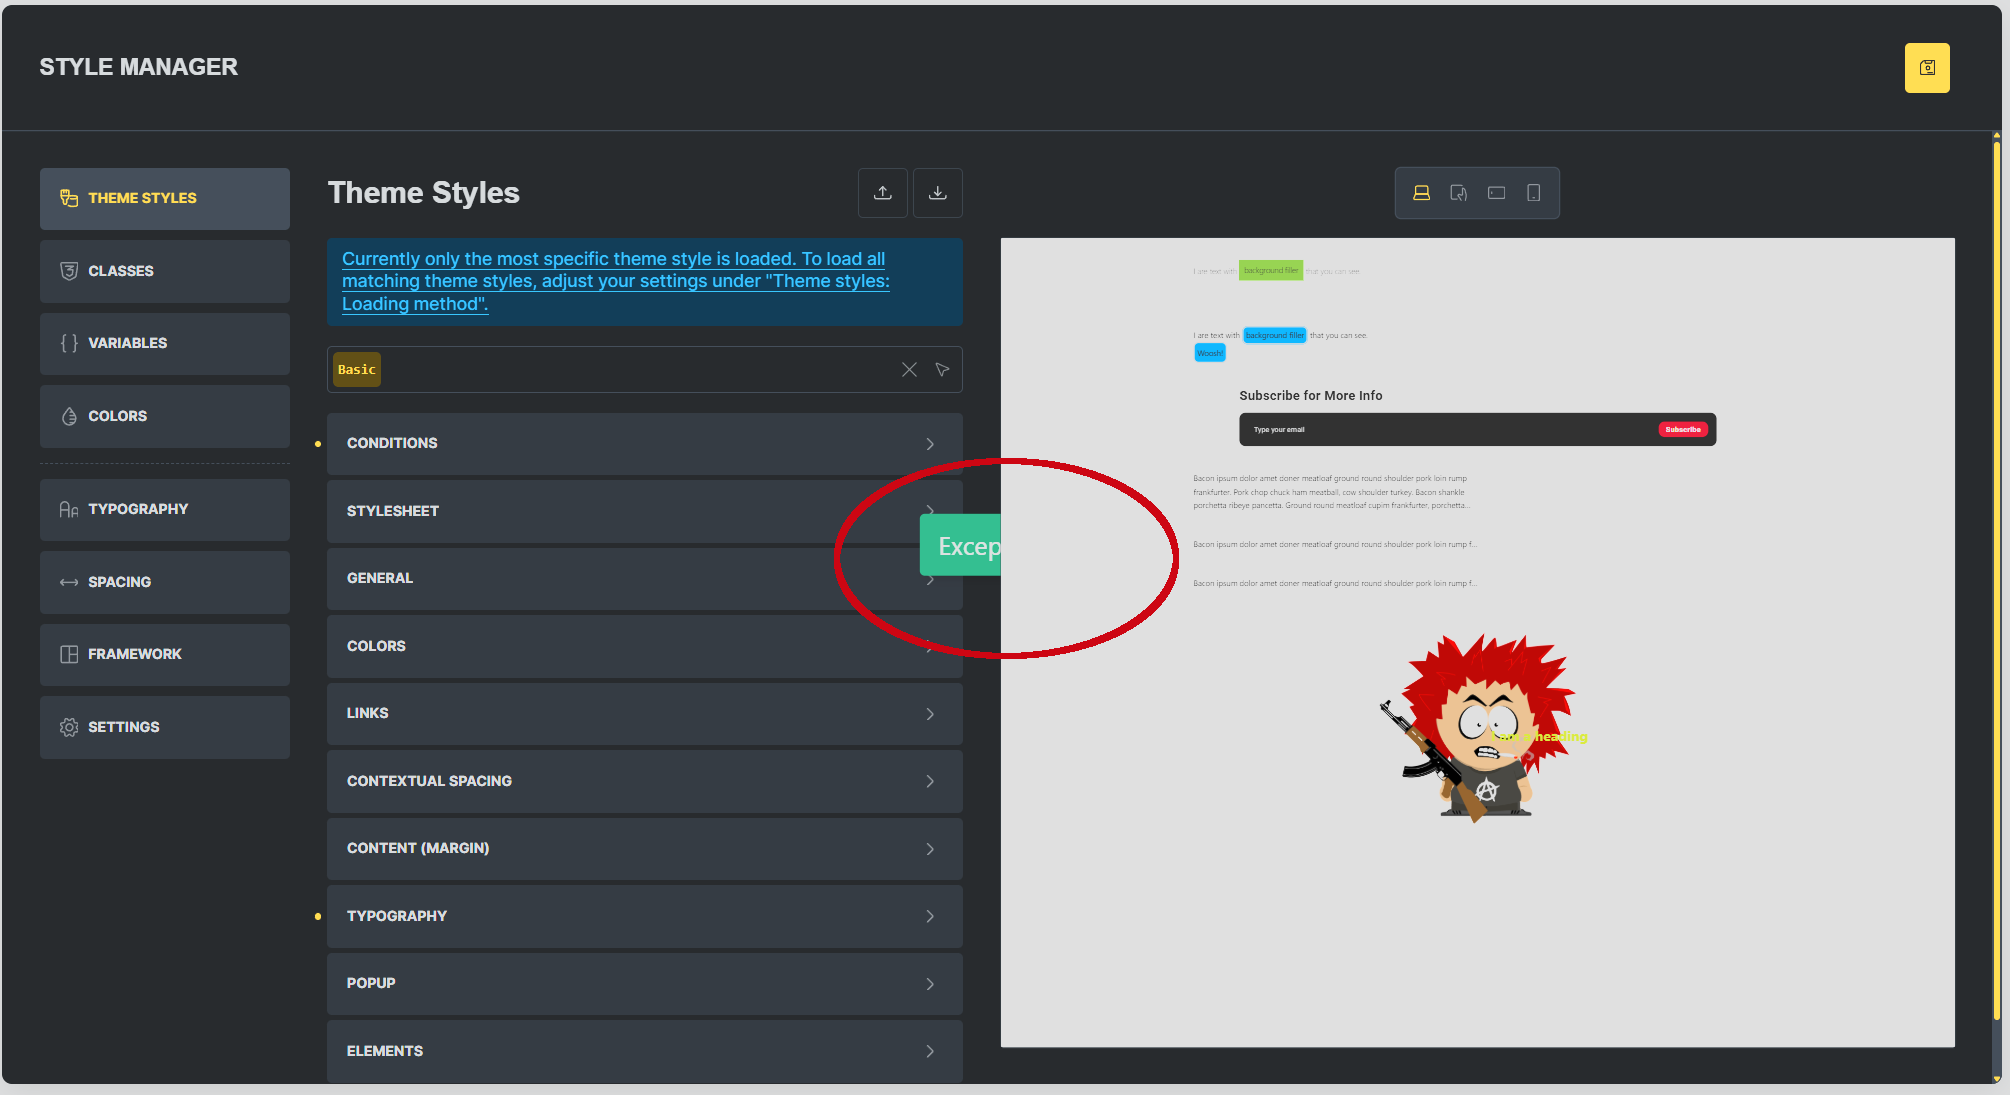The width and height of the screenshot is (2010, 1095).
Task: Switch preview to desktop laptop view
Action: 1421,193
